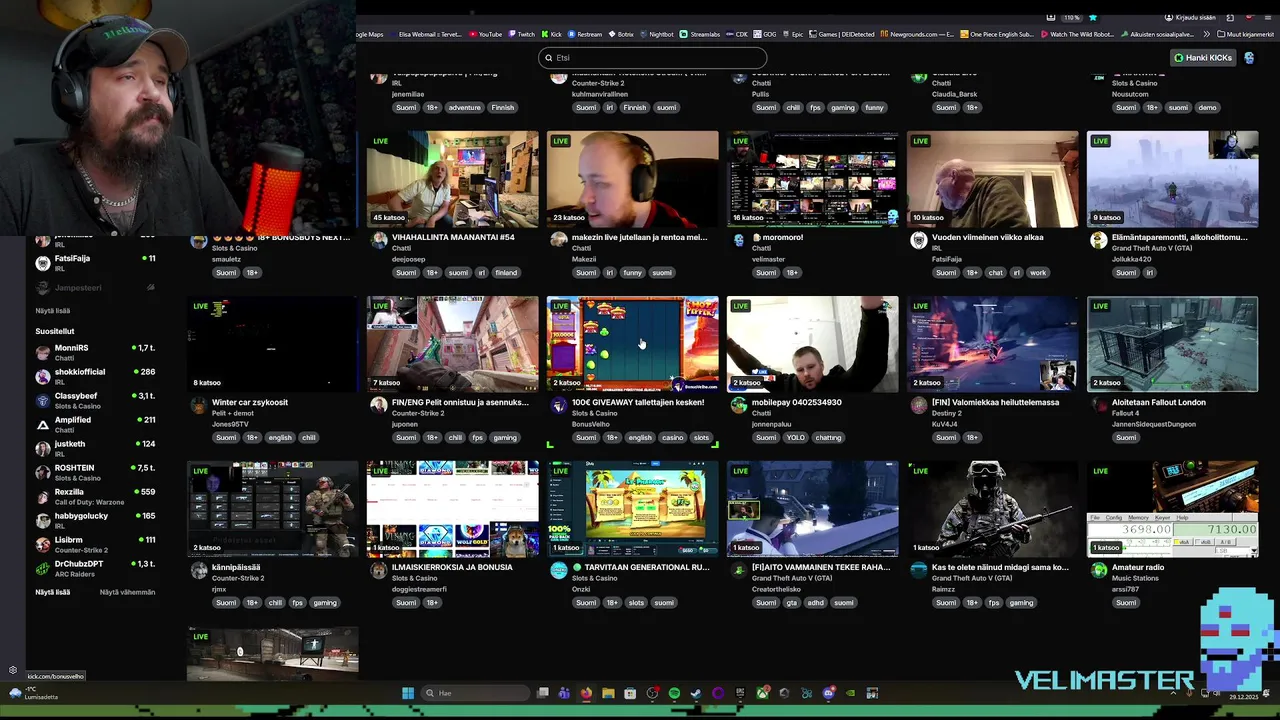Open the MonniRS channel in the sidebar
The width and height of the screenshot is (1280, 720).
(x=95, y=352)
